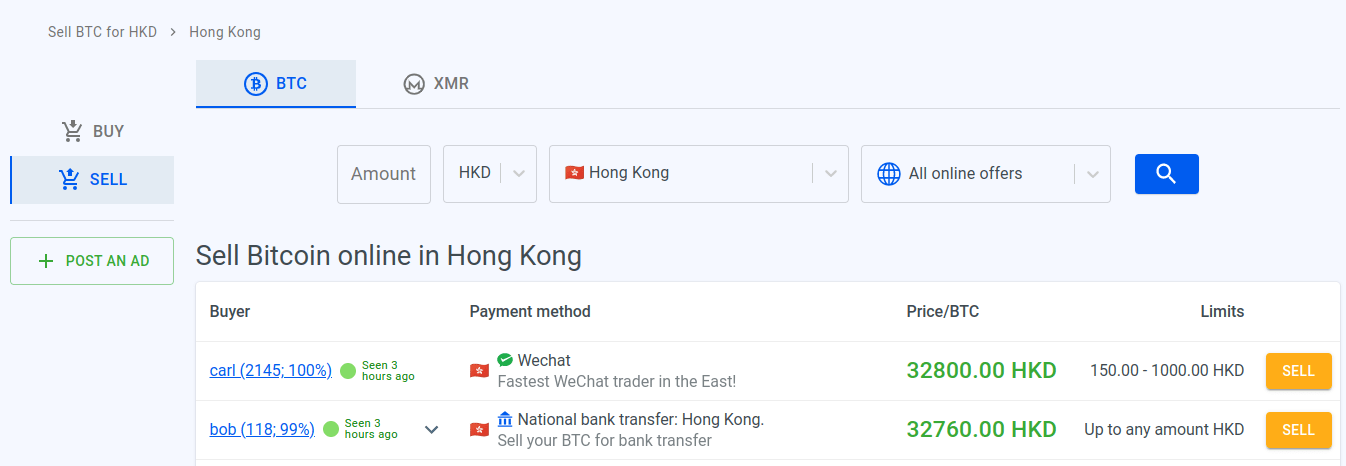The height and width of the screenshot is (466, 1346).
Task: Click National bank transfer: Hong Kong text
Action: [641, 420]
